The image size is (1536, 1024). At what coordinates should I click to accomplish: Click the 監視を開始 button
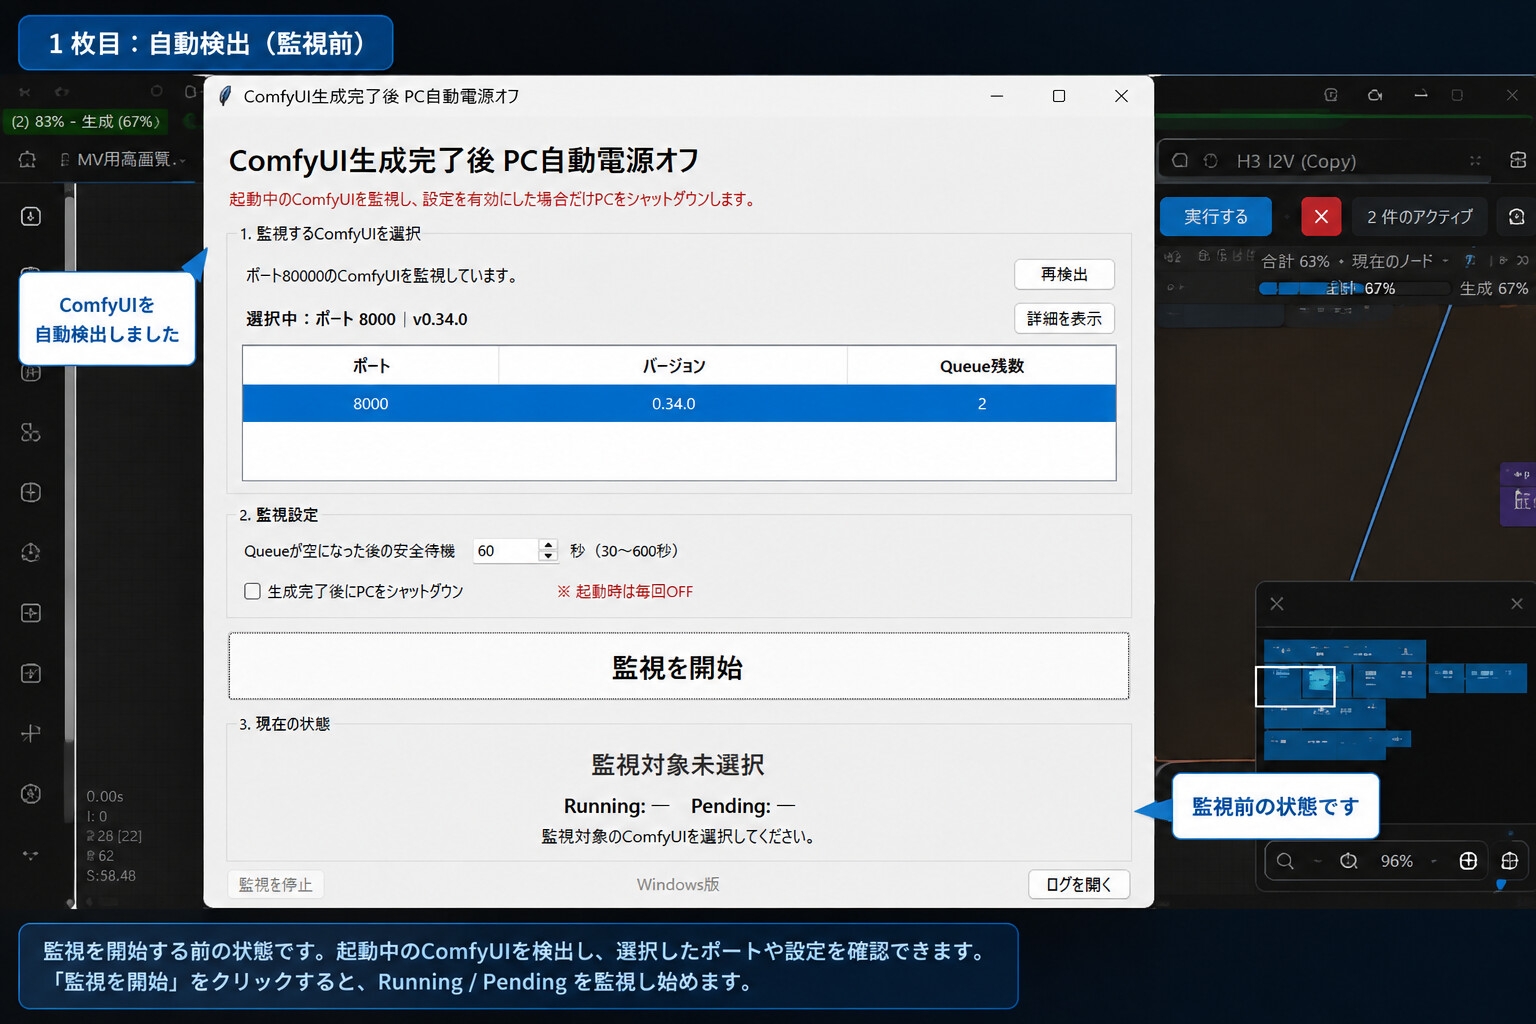coord(678,666)
